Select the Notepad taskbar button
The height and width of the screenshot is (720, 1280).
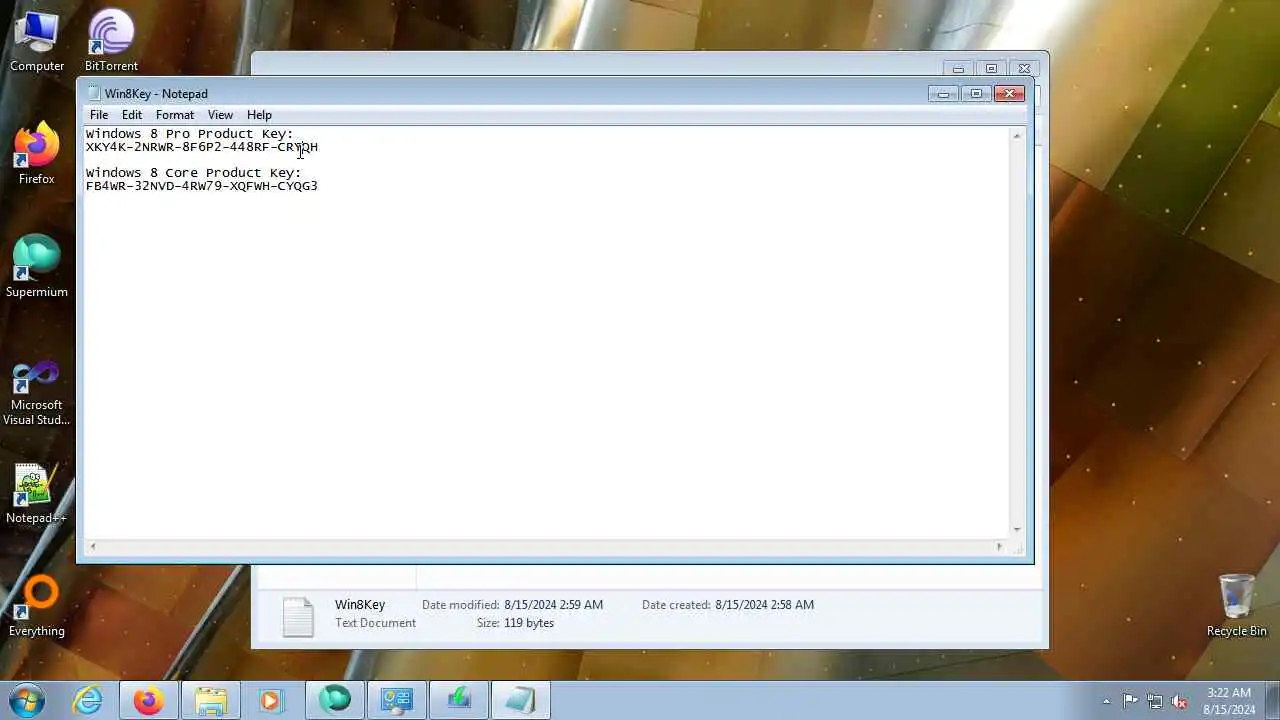pos(521,701)
